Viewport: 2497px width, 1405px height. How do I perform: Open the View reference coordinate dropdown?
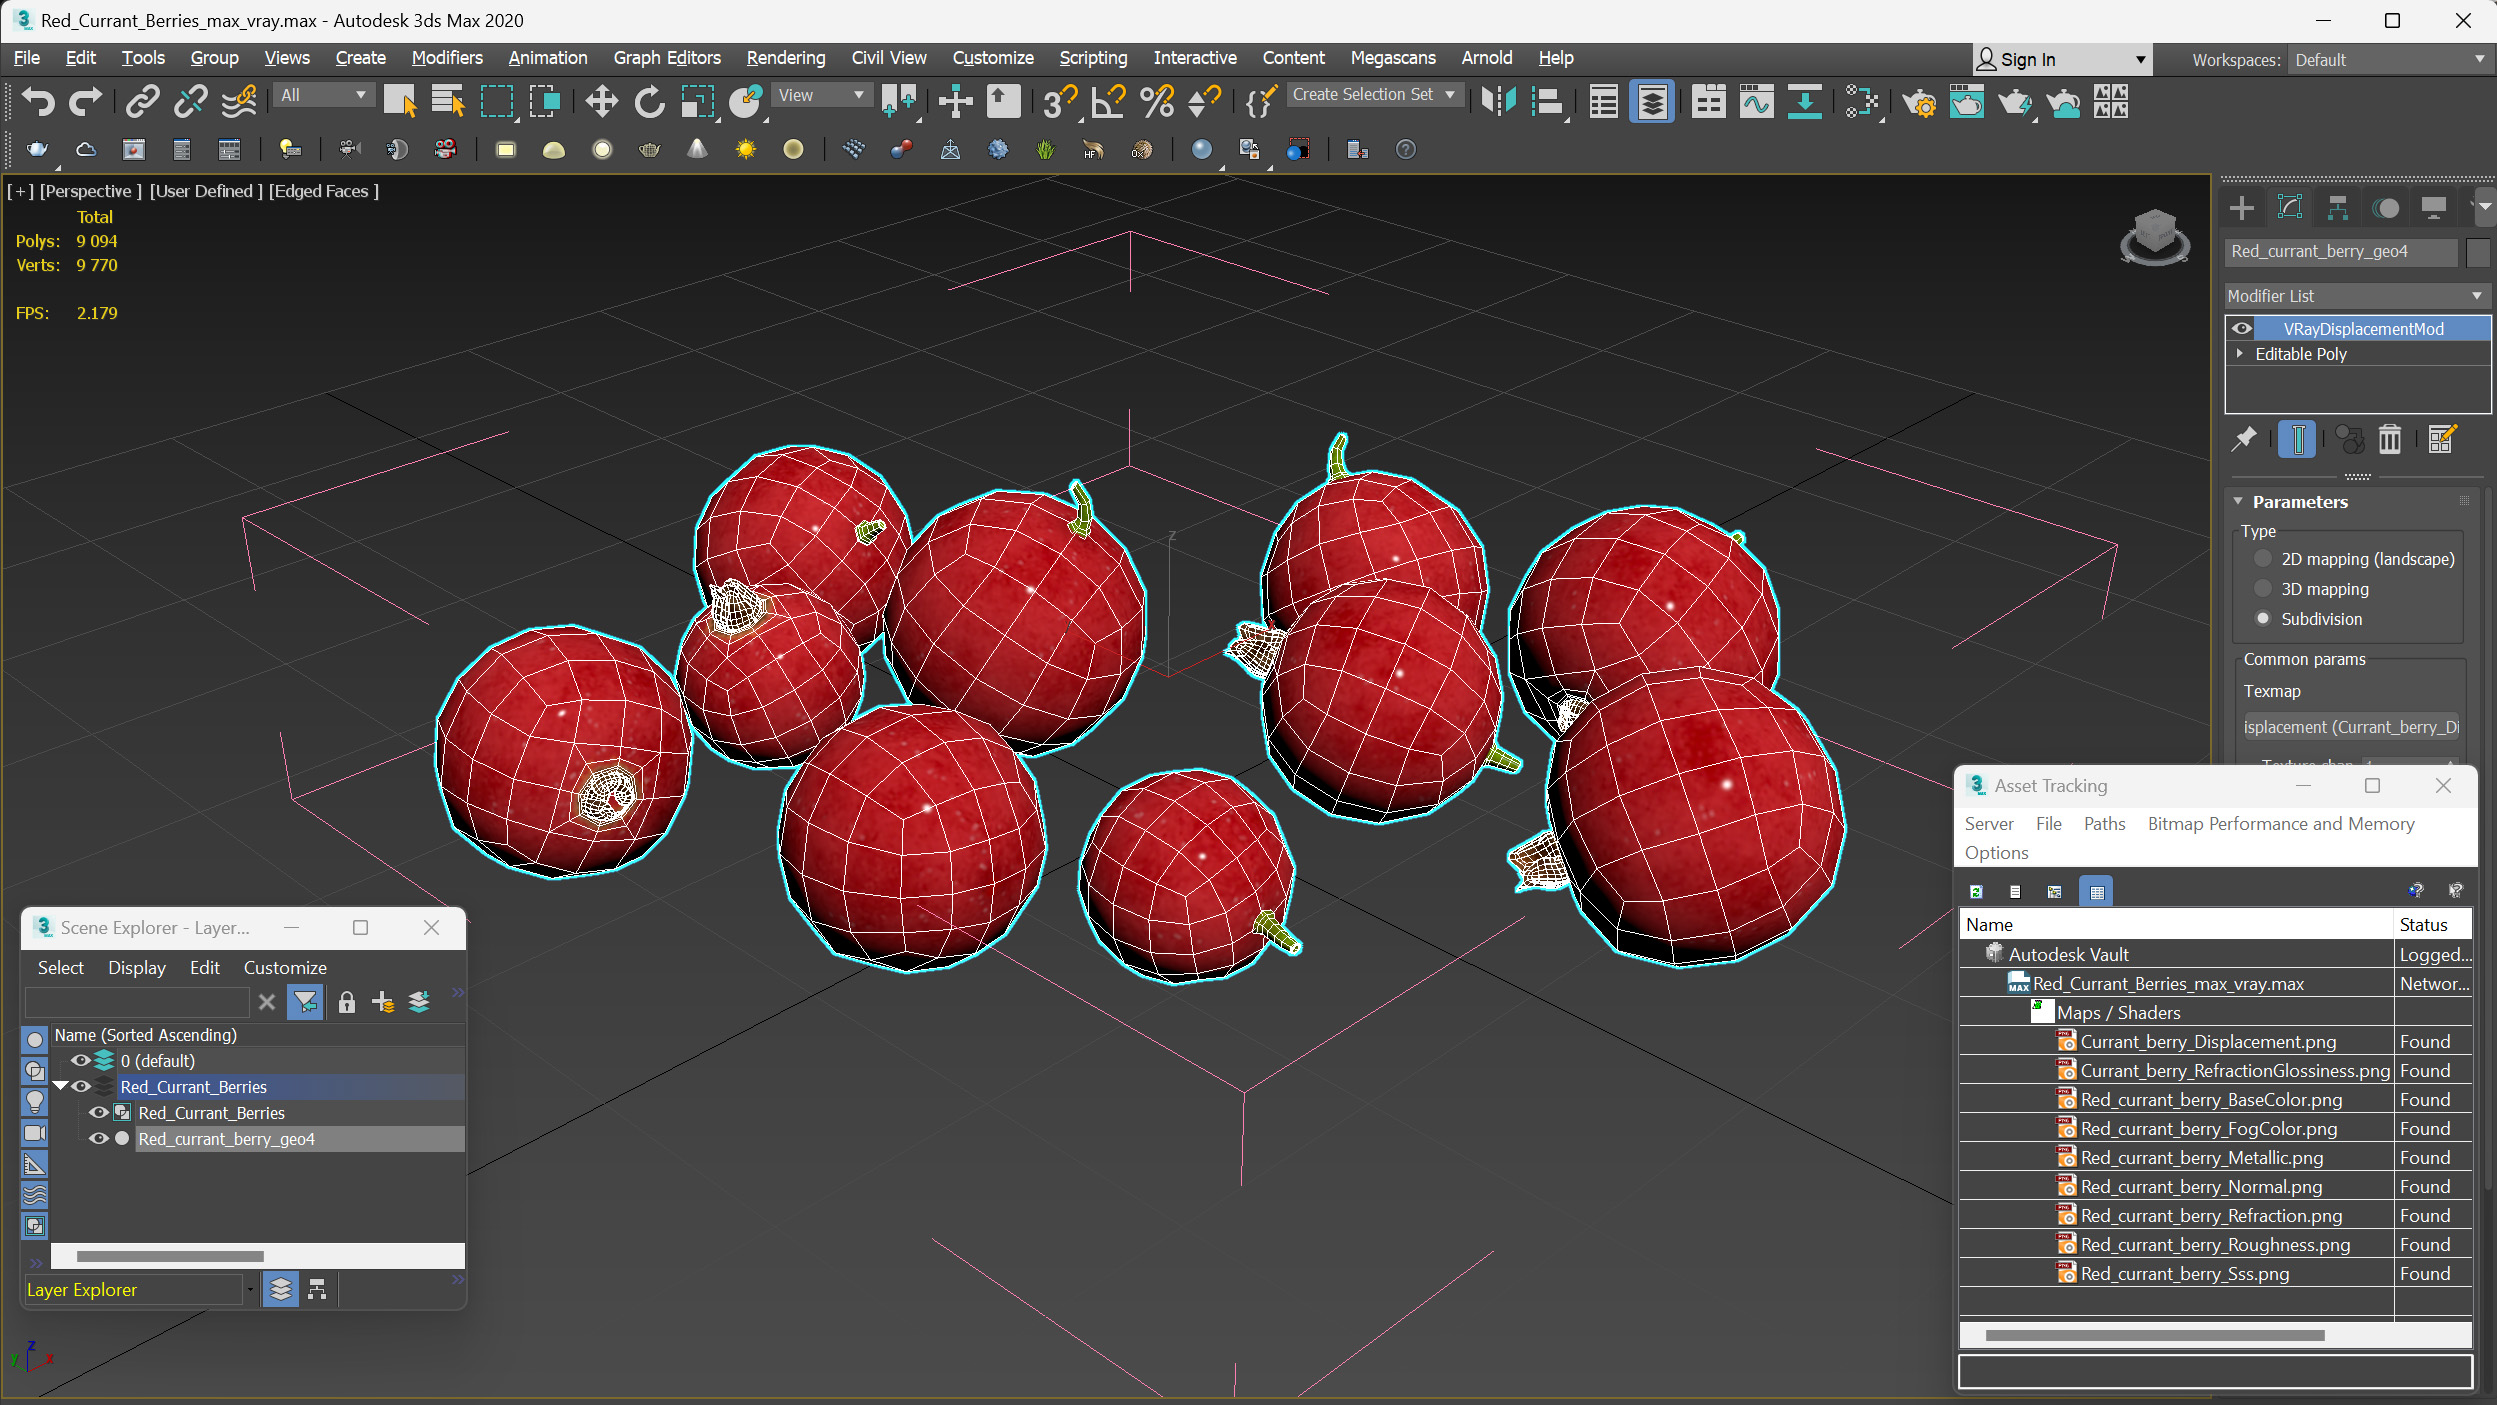pyautogui.click(x=821, y=95)
